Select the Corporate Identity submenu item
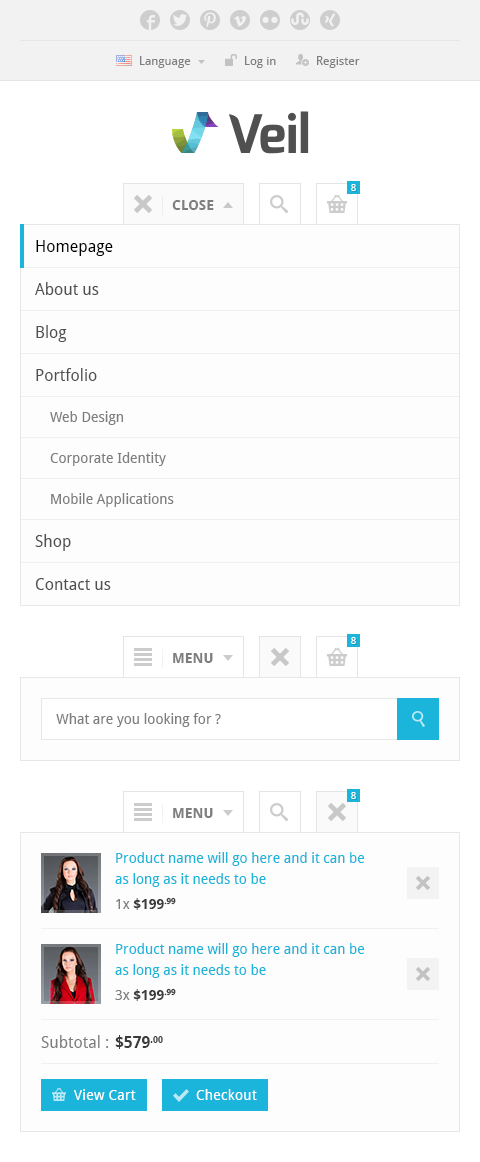Viewport: 480px width, 1162px height. point(240,458)
